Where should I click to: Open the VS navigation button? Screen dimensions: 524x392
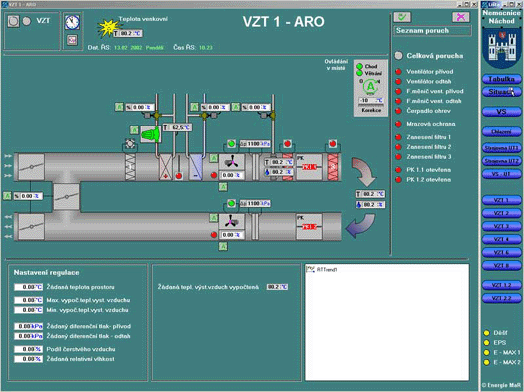click(x=501, y=112)
